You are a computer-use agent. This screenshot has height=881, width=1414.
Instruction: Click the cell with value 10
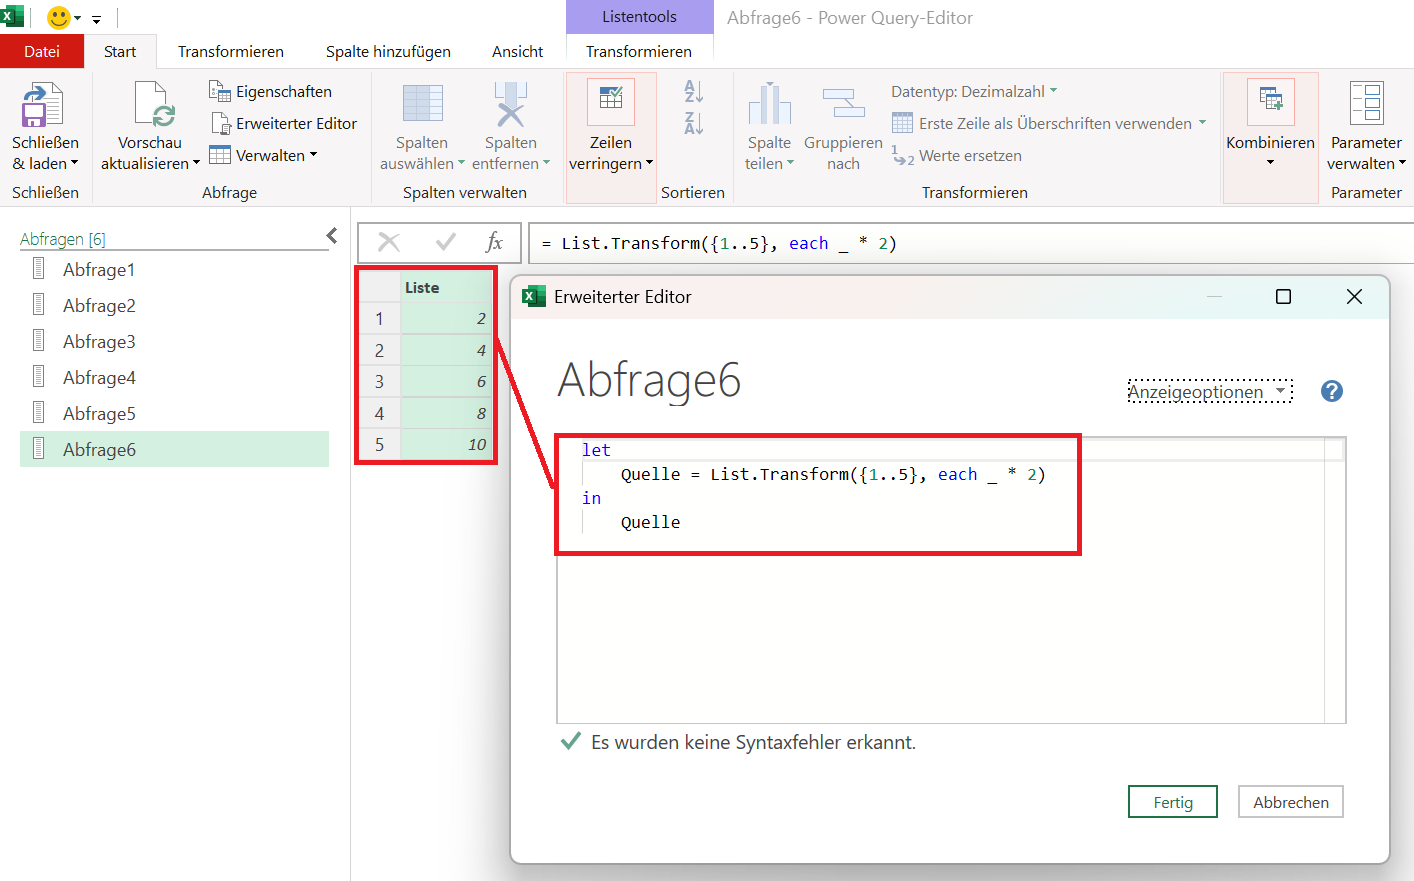pos(447,444)
